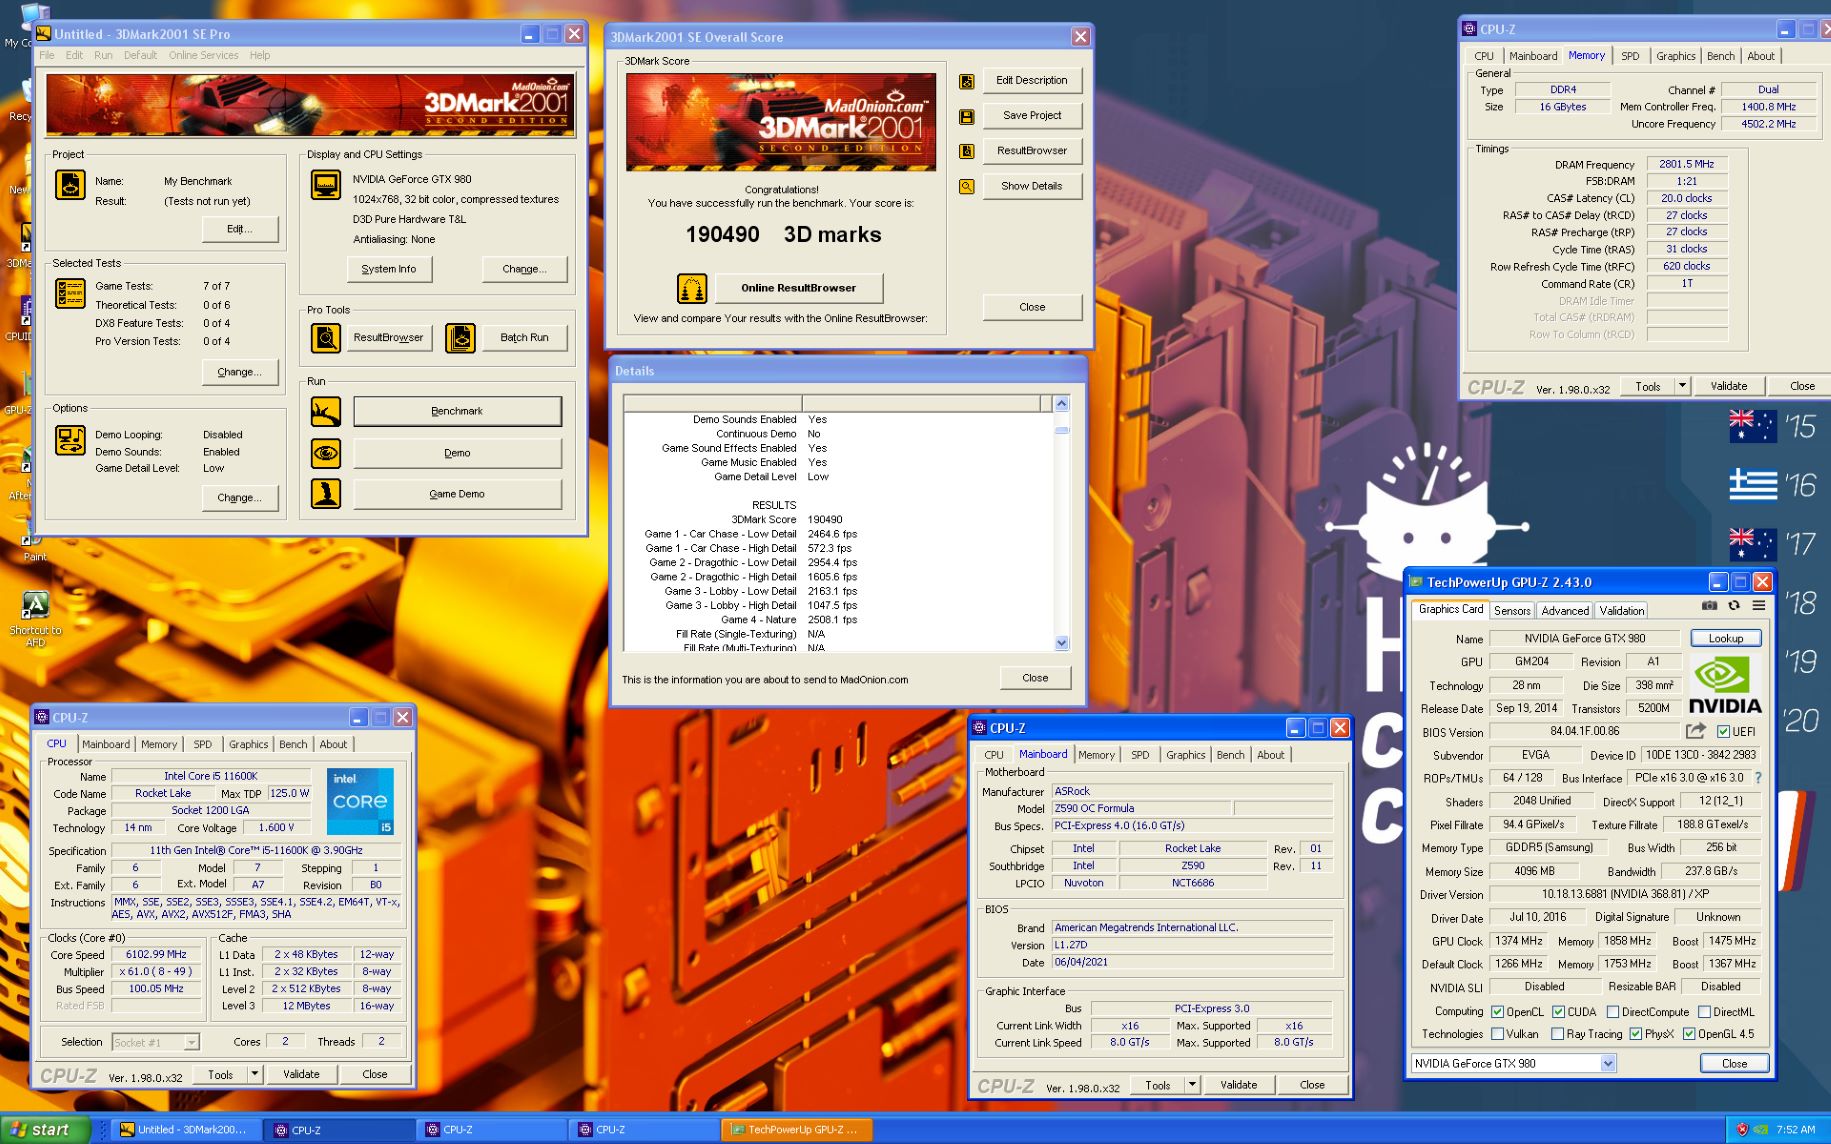
Task: Click the Display and CPU Settings monitor icon
Action: (x=326, y=185)
